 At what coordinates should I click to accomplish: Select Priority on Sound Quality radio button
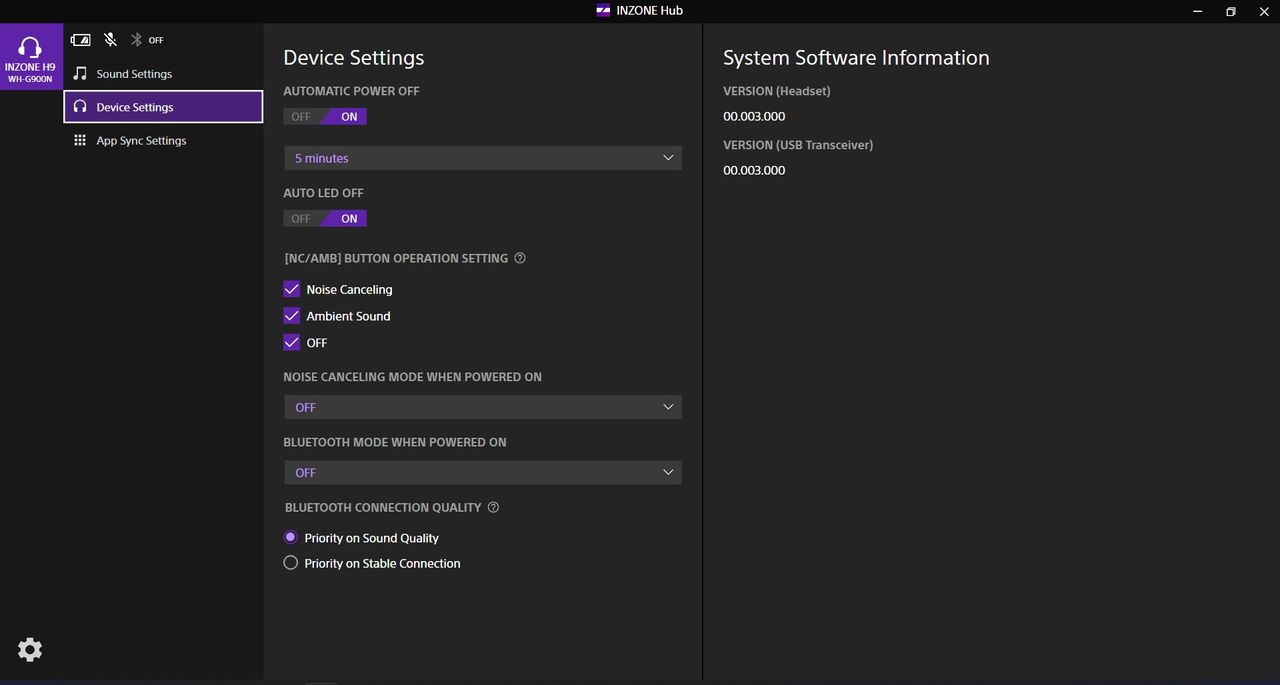click(291, 537)
